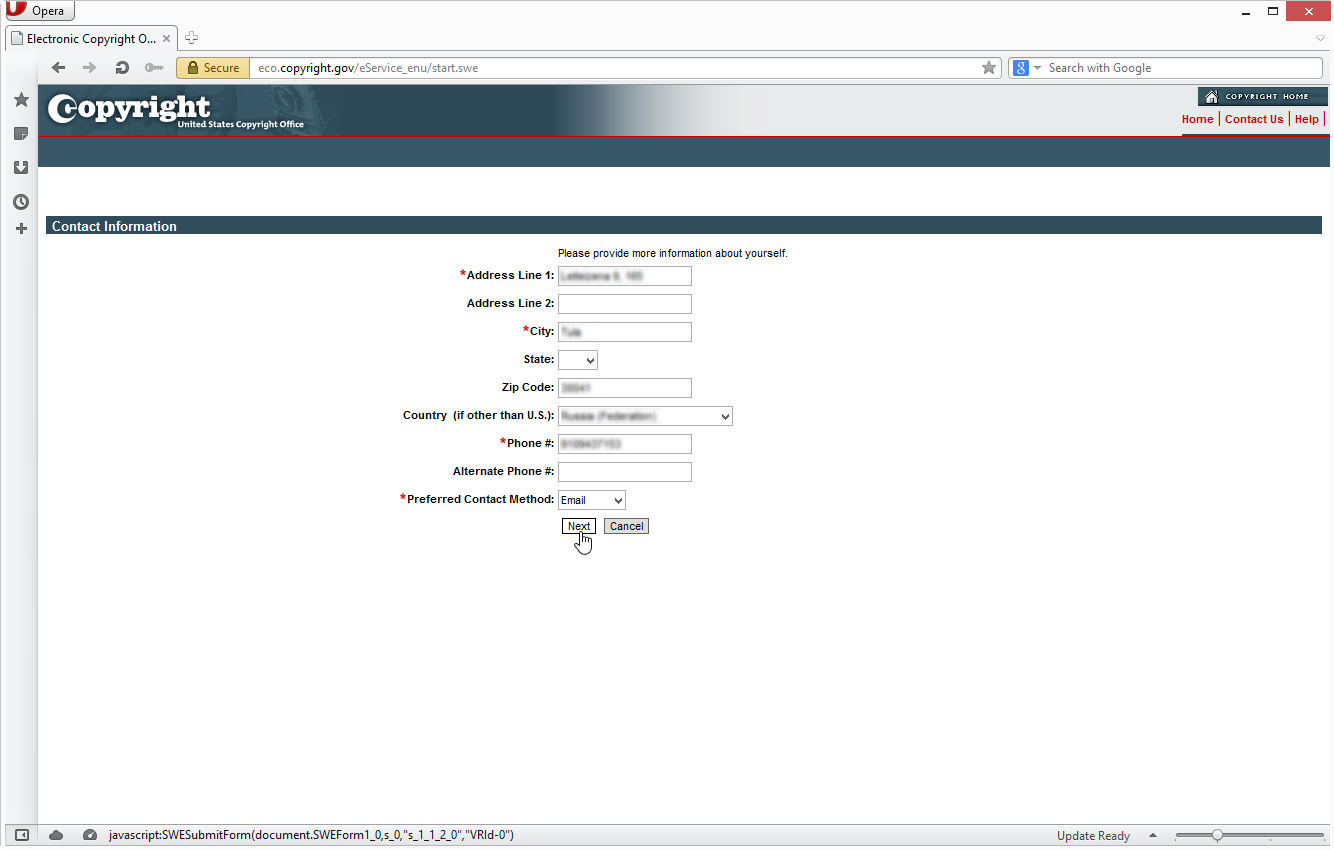The width and height of the screenshot is (1334, 850).
Task: Go back with the back arrow
Action: (58, 68)
